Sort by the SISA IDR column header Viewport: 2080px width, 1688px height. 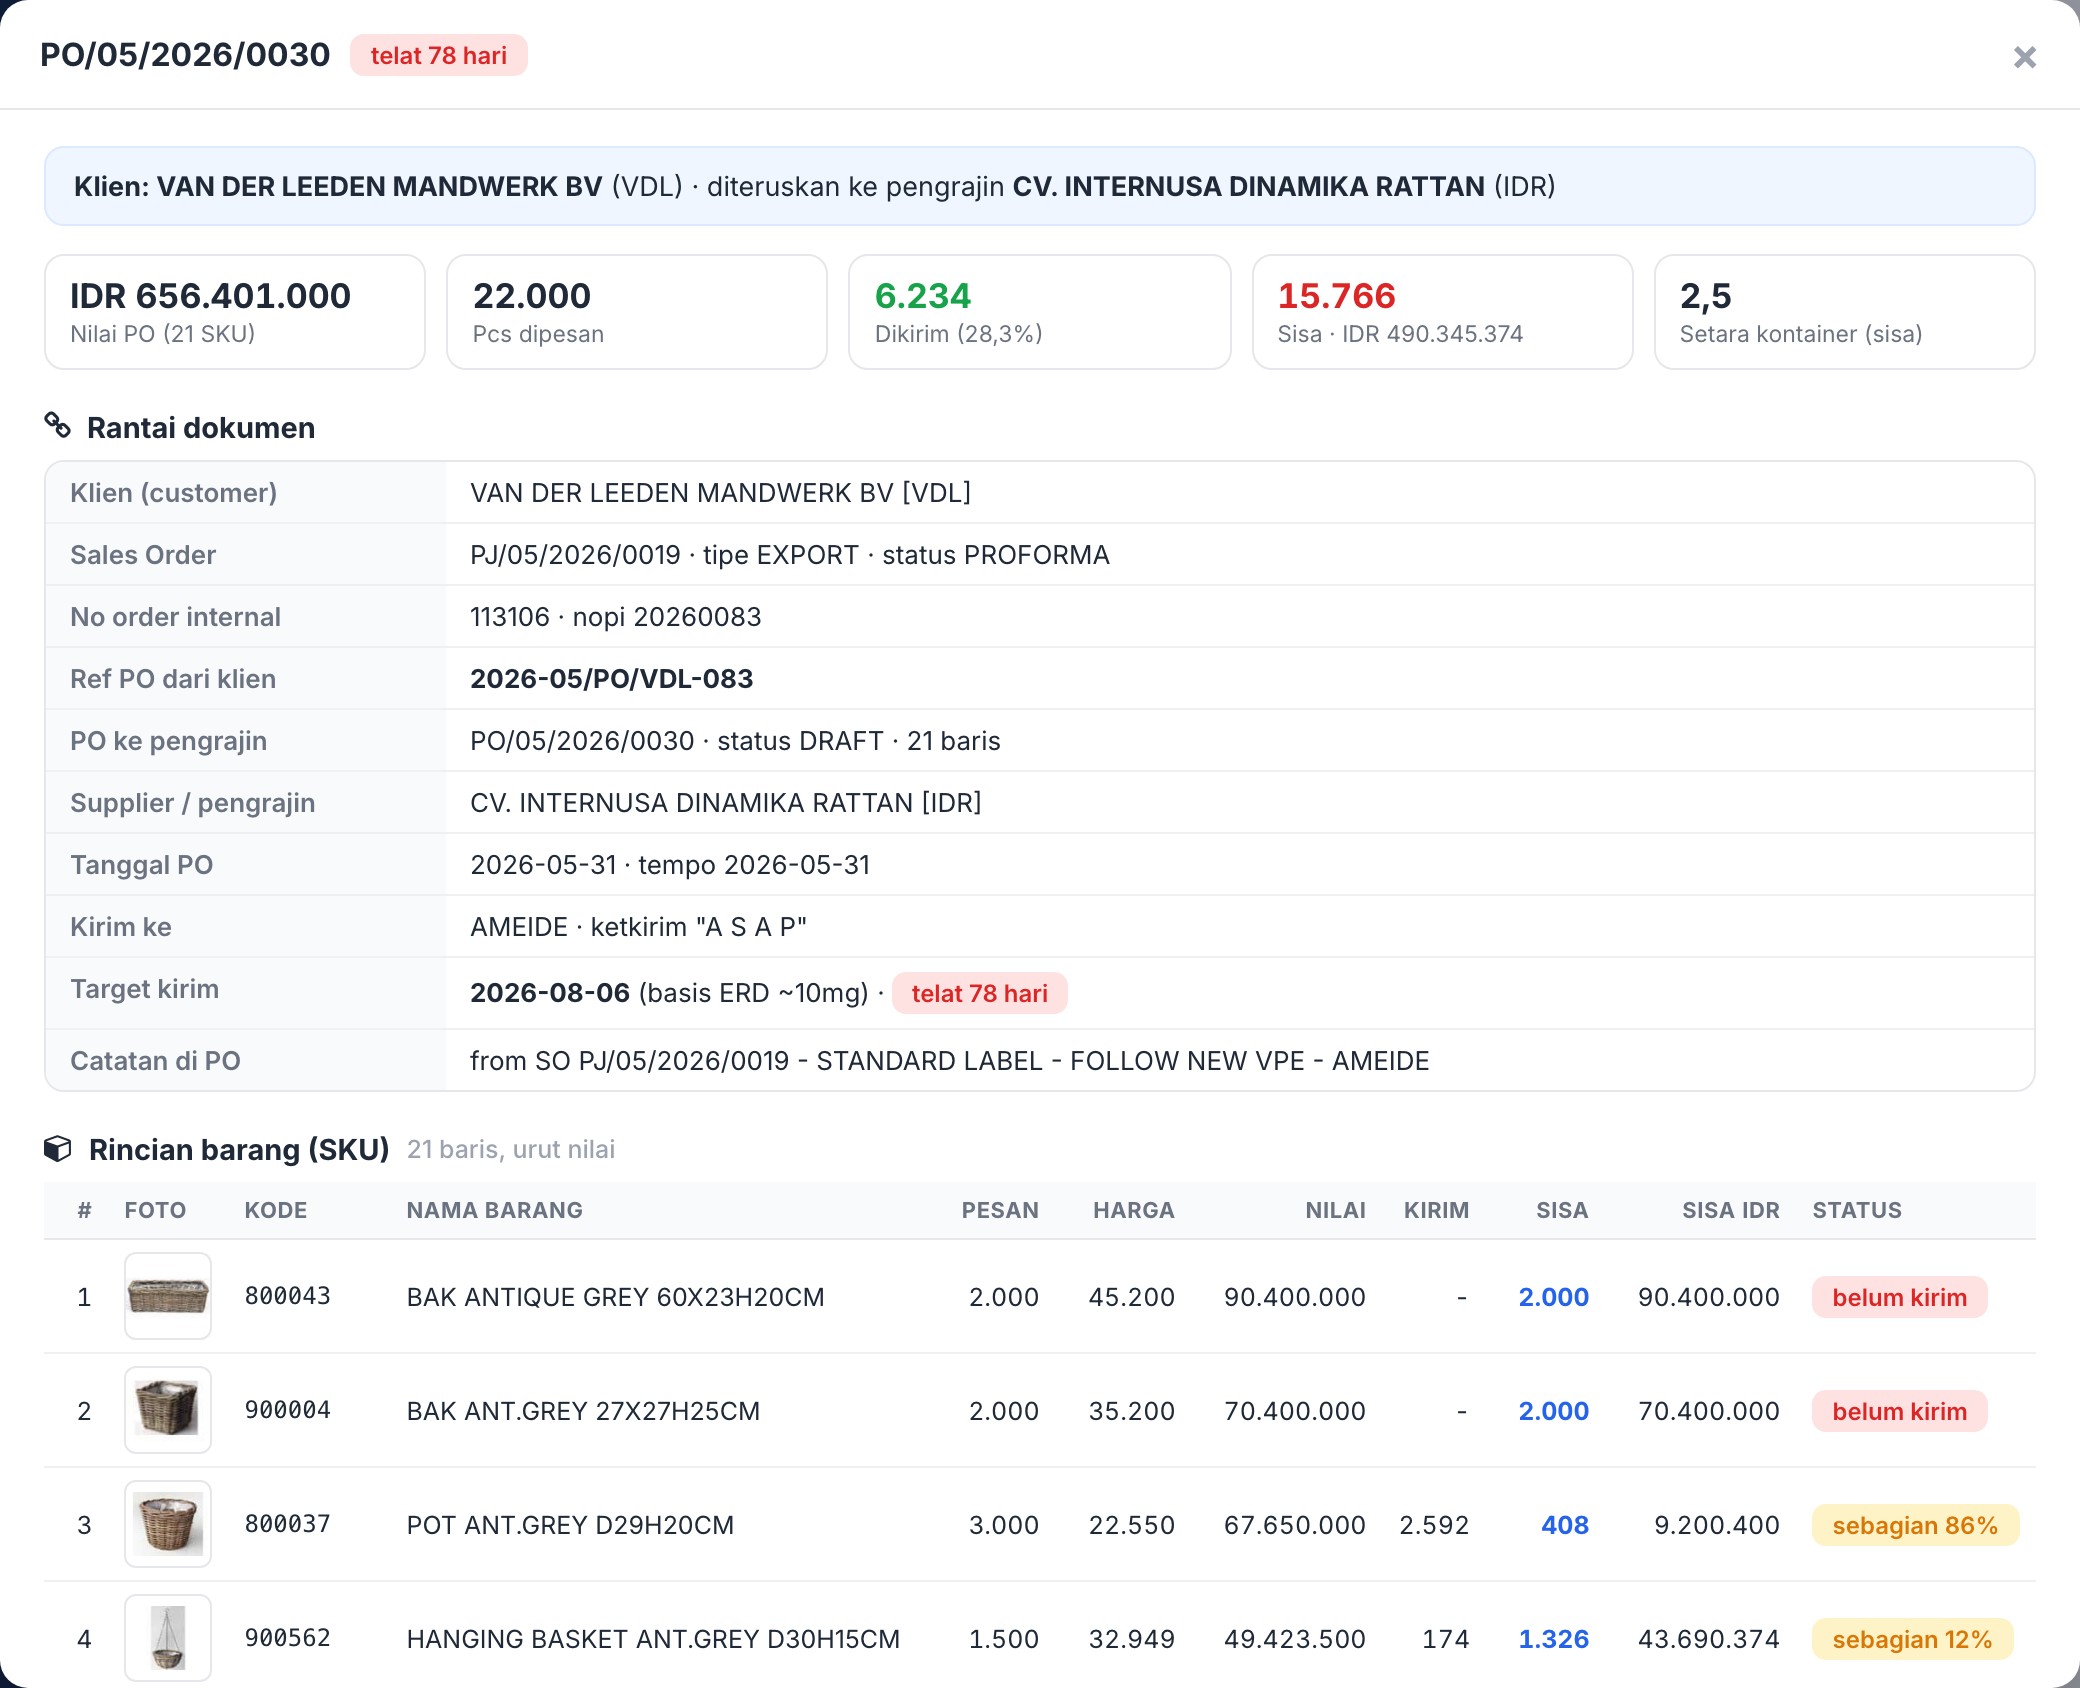click(x=1731, y=1210)
